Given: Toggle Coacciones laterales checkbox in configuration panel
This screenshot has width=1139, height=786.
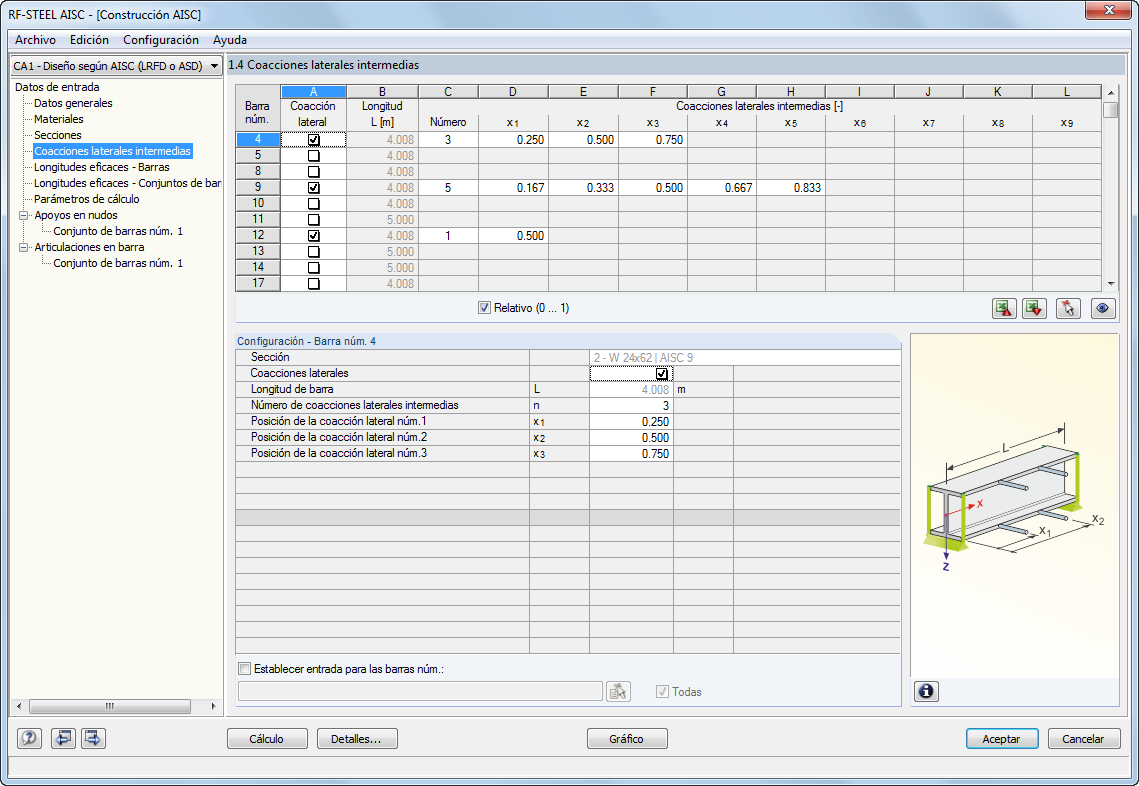Looking at the screenshot, I should coord(661,373).
